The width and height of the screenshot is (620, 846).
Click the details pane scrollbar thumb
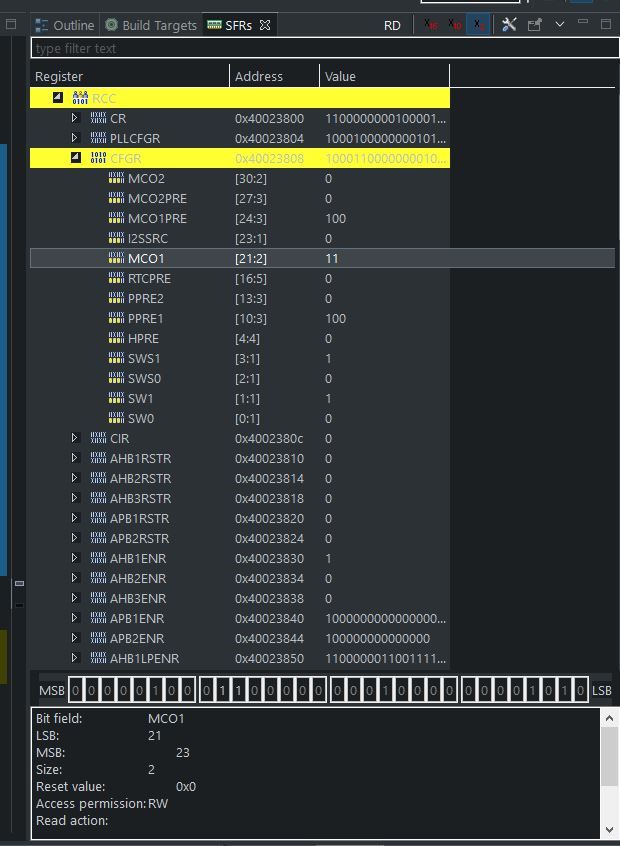click(x=609, y=756)
